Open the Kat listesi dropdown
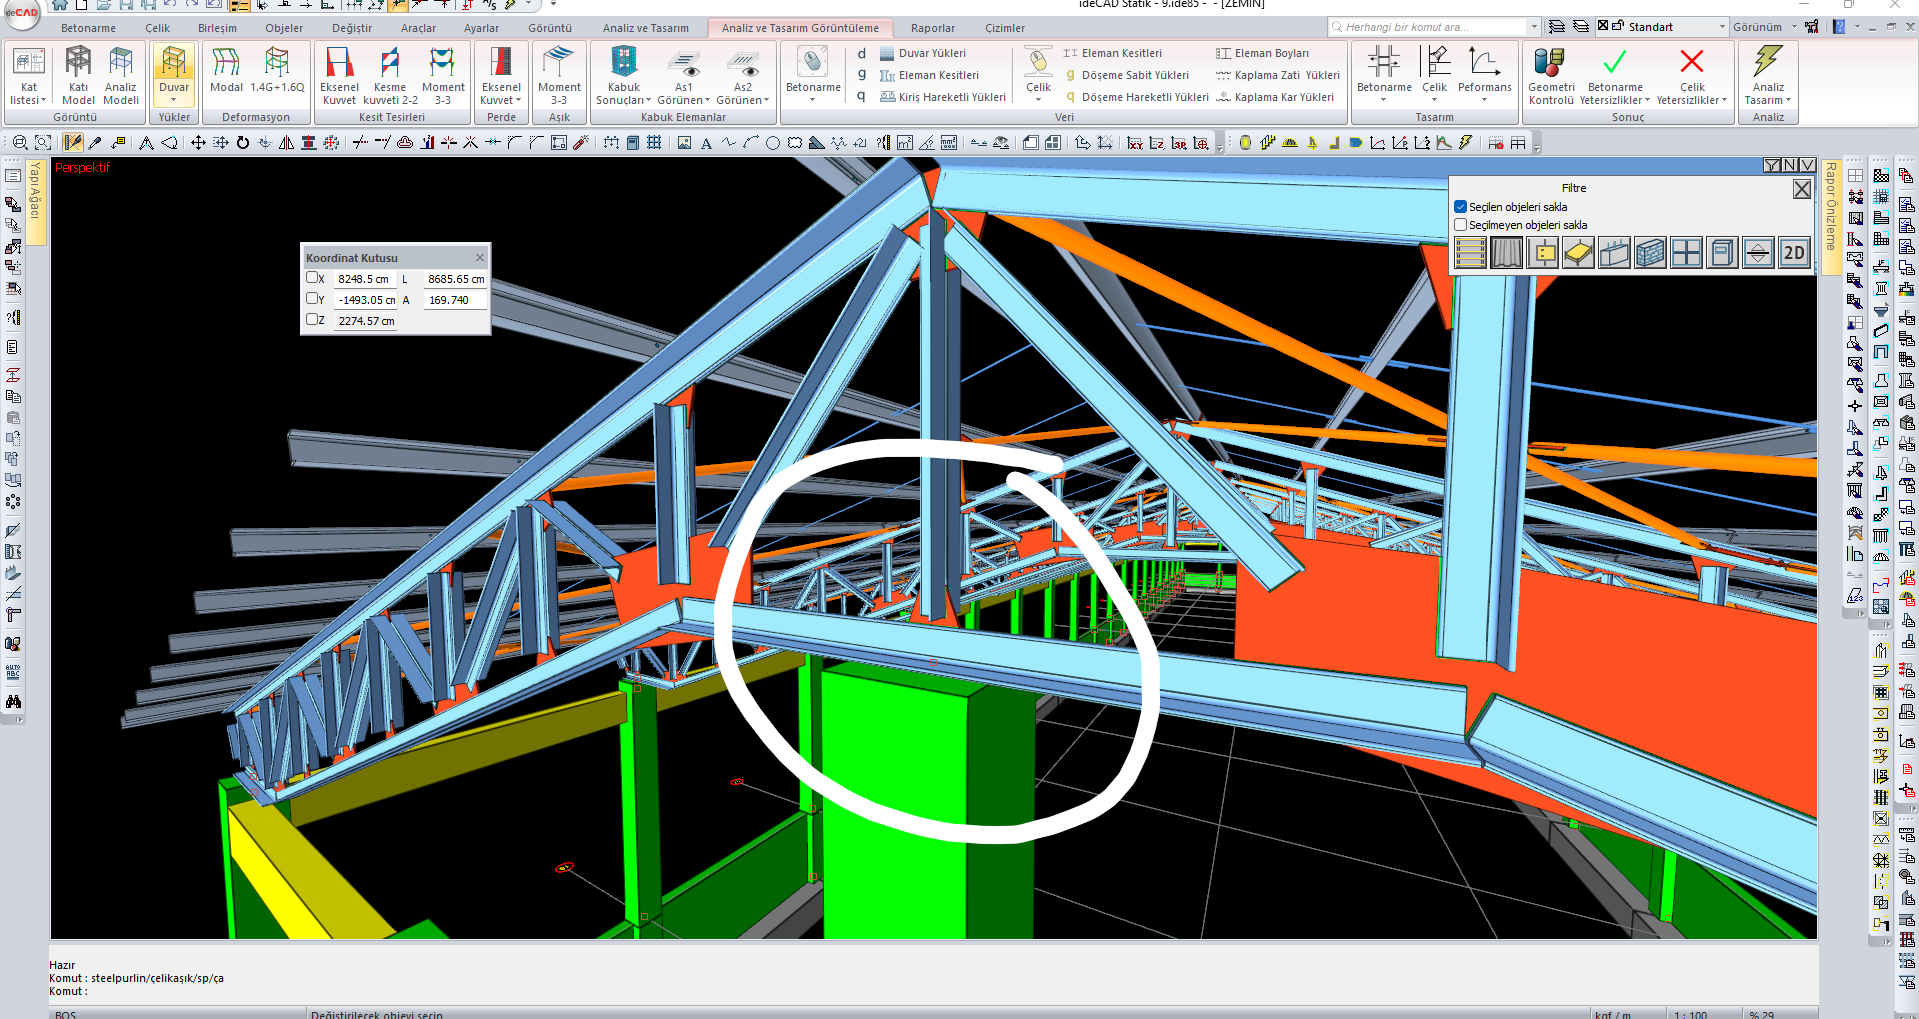The width and height of the screenshot is (1919, 1019). coord(28,75)
